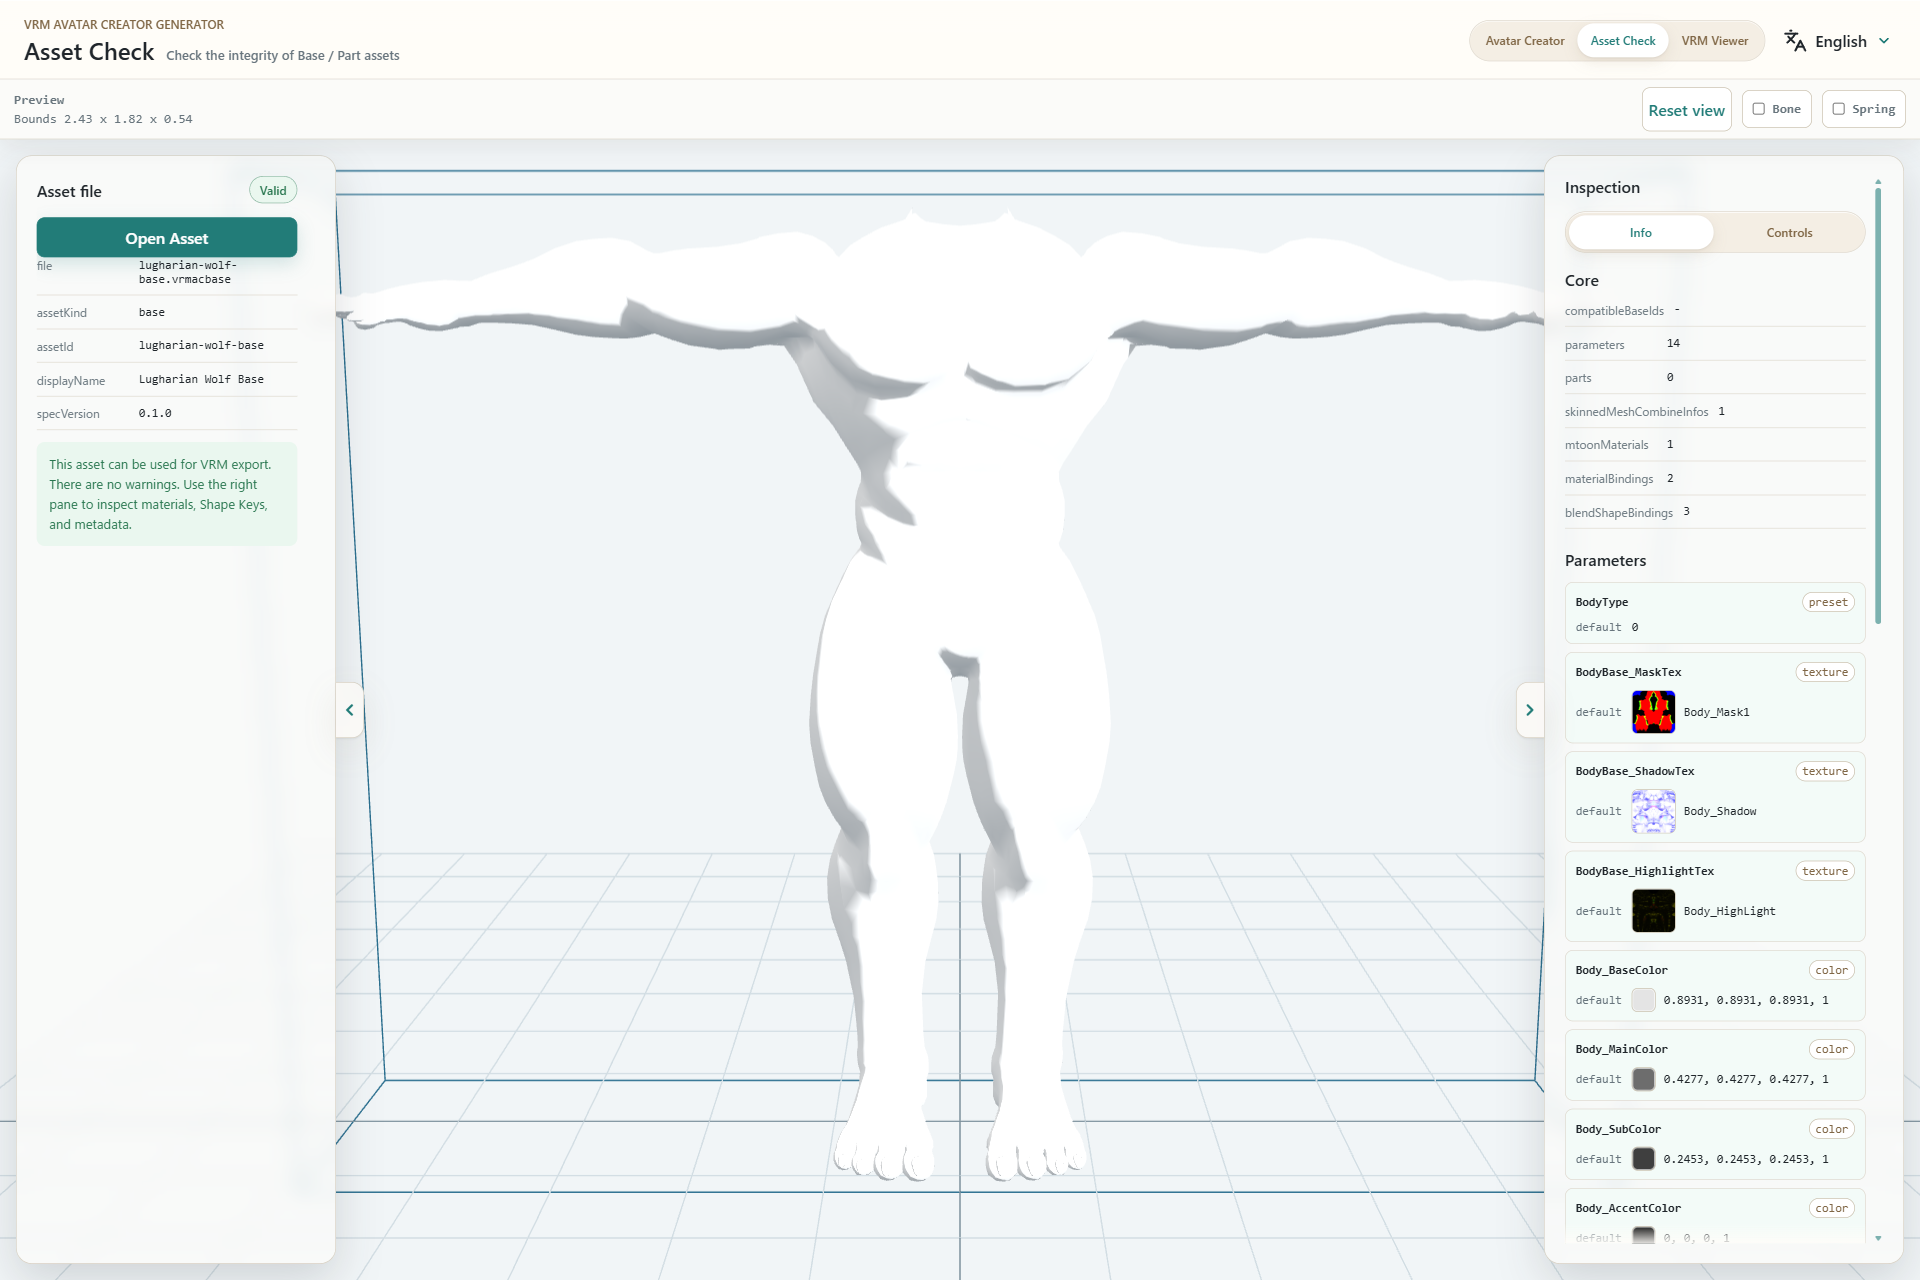Click the Body_Mask1 texture thumbnail

point(1653,712)
